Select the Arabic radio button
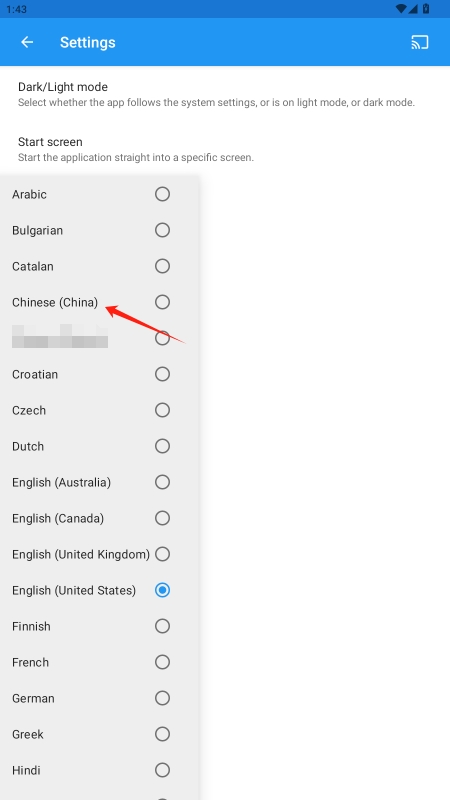The height and width of the screenshot is (800, 450). [x=162, y=194]
